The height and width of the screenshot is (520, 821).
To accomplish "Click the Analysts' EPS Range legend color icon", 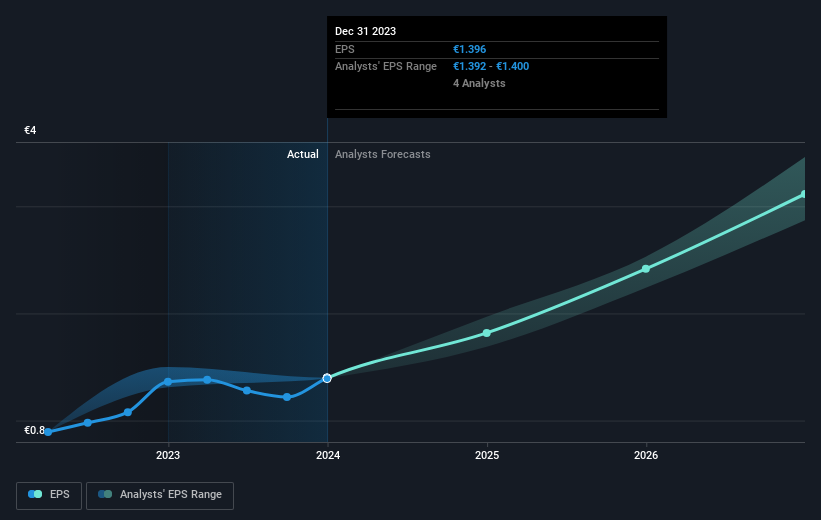I will [105, 494].
